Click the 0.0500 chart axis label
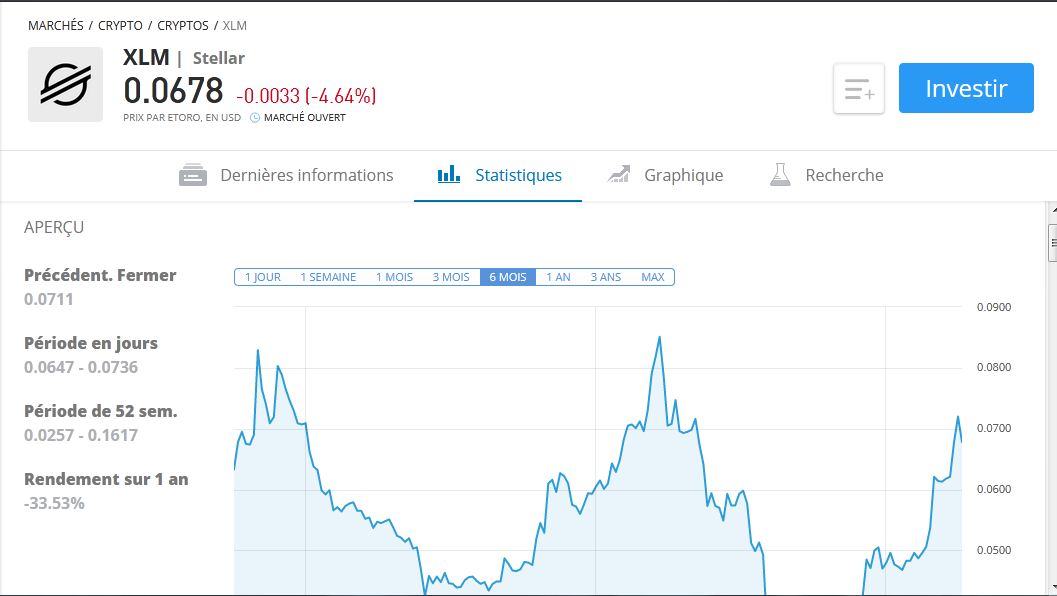Viewport: 1057px width, 596px height. [x=994, y=550]
